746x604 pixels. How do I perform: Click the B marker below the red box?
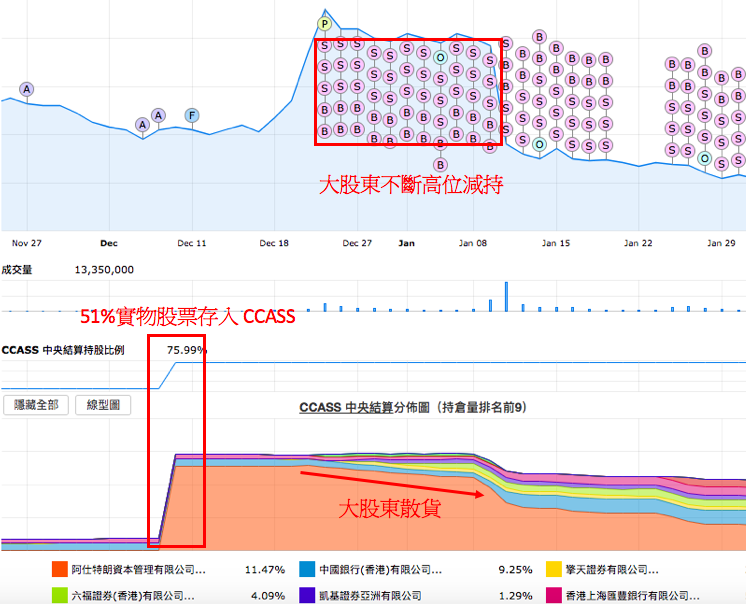pyautogui.click(x=440, y=164)
